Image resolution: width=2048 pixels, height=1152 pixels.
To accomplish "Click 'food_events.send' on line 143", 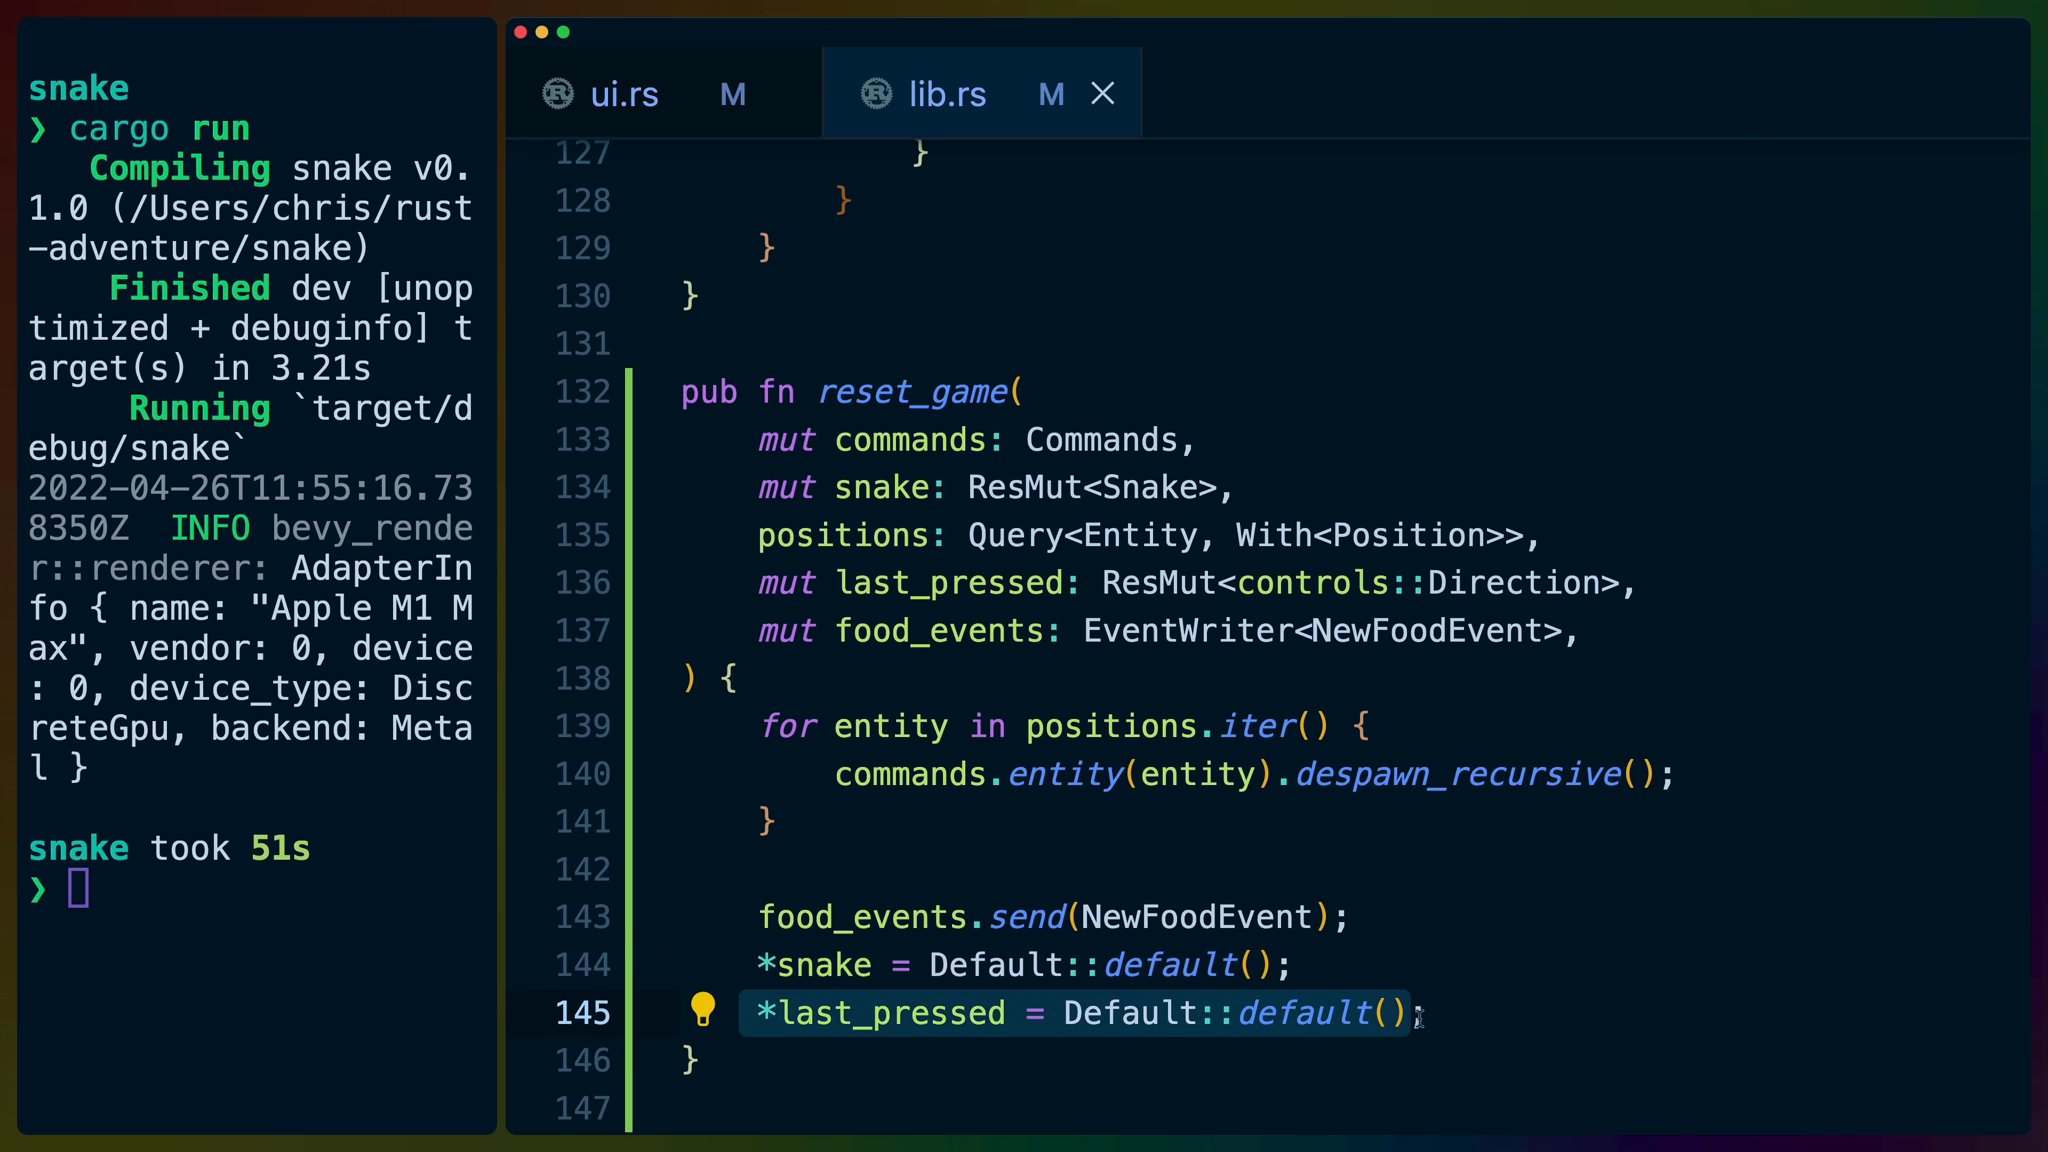I will click(x=912, y=917).
